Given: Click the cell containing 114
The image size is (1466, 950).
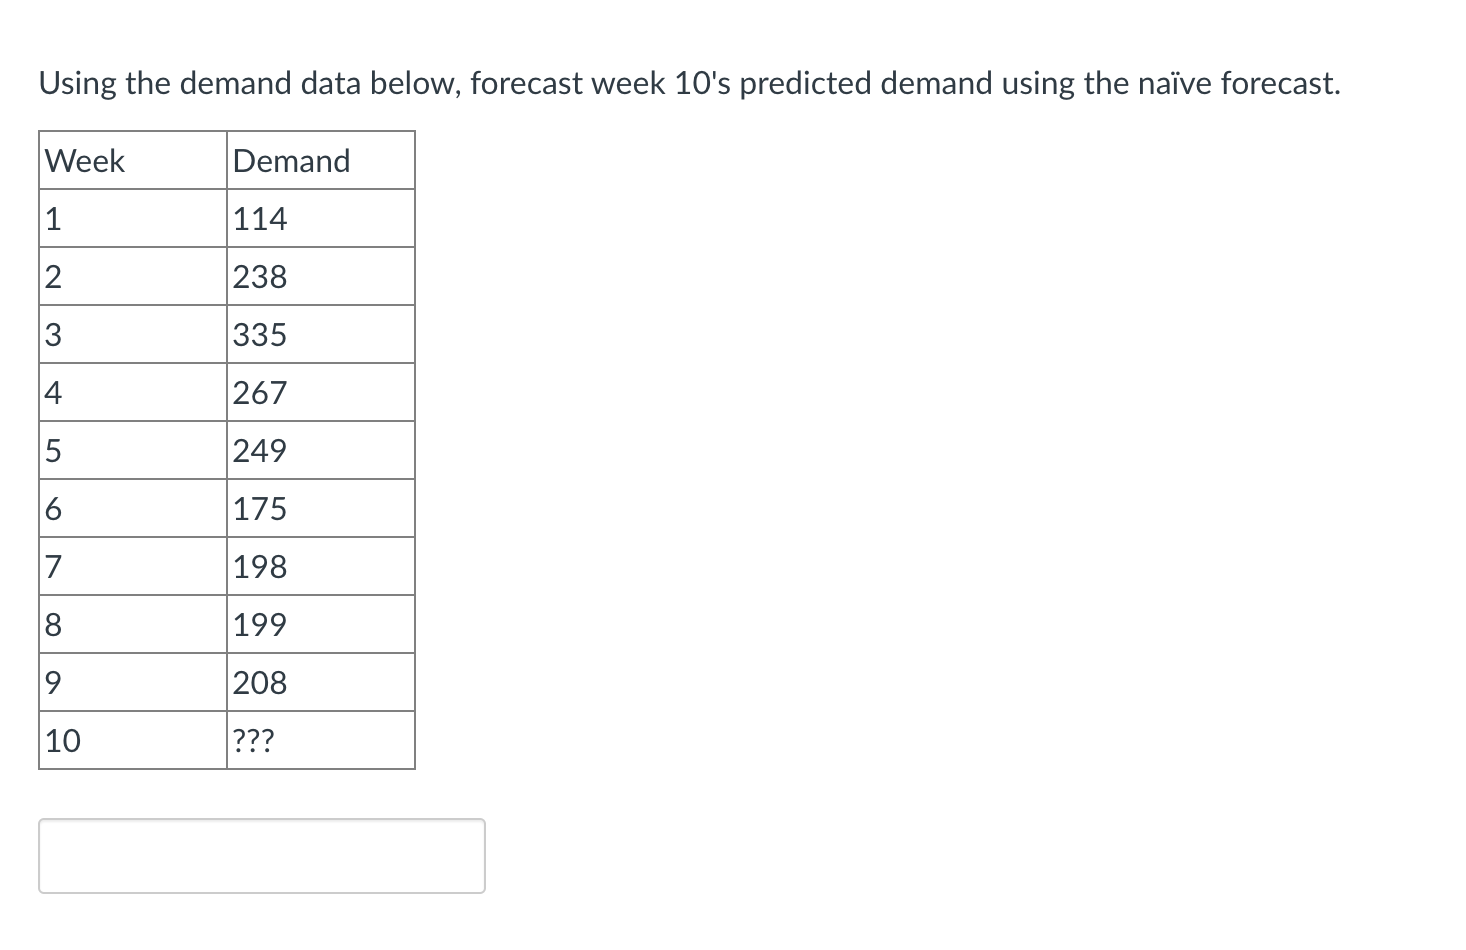Looking at the screenshot, I should (320, 218).
